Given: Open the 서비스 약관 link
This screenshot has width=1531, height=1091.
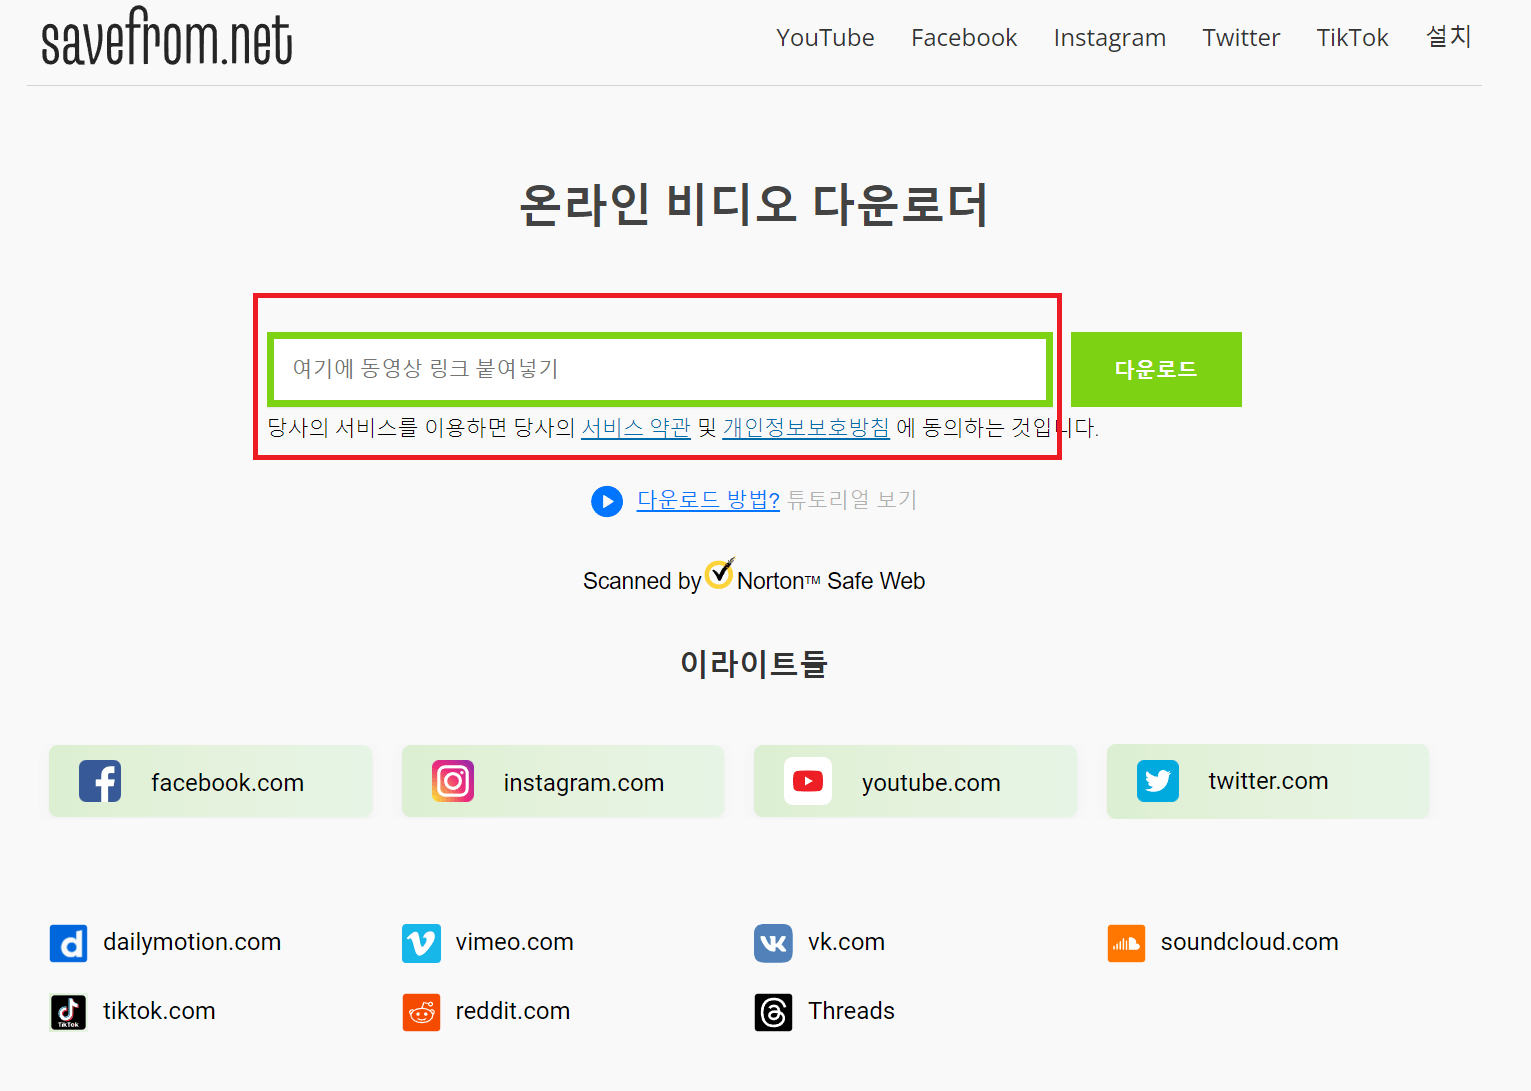Looking at the screenshot, I should tap(636, 428).
